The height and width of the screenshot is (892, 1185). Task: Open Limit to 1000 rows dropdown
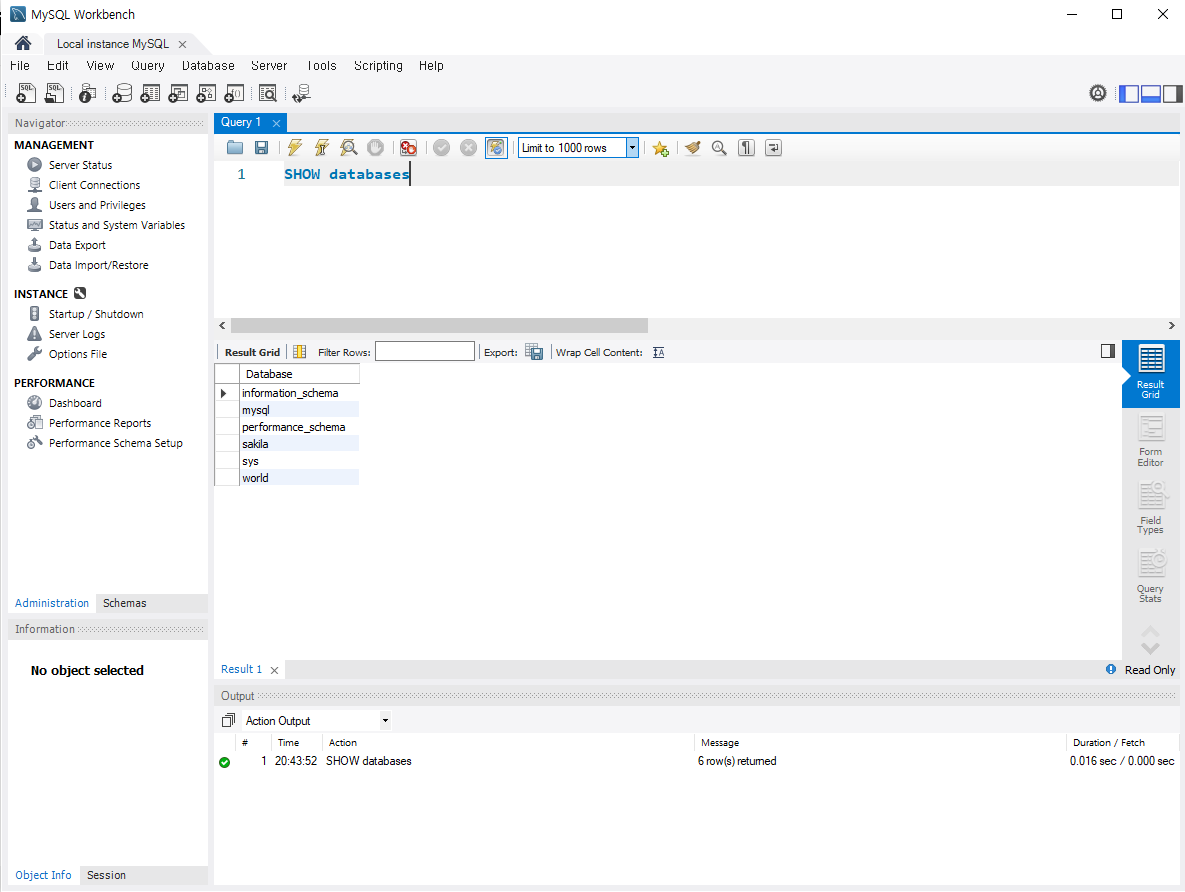[x=632, y=147]
